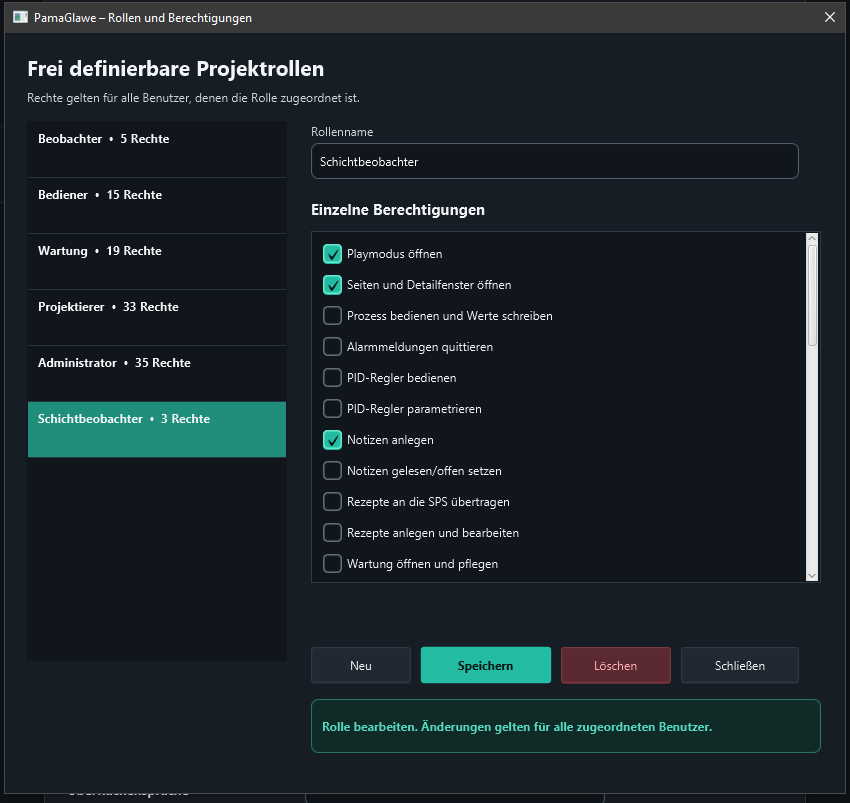Check Notizen gelesen/offen setzen
The width and height of the screenshot is (850, 803).
(332, 471)
